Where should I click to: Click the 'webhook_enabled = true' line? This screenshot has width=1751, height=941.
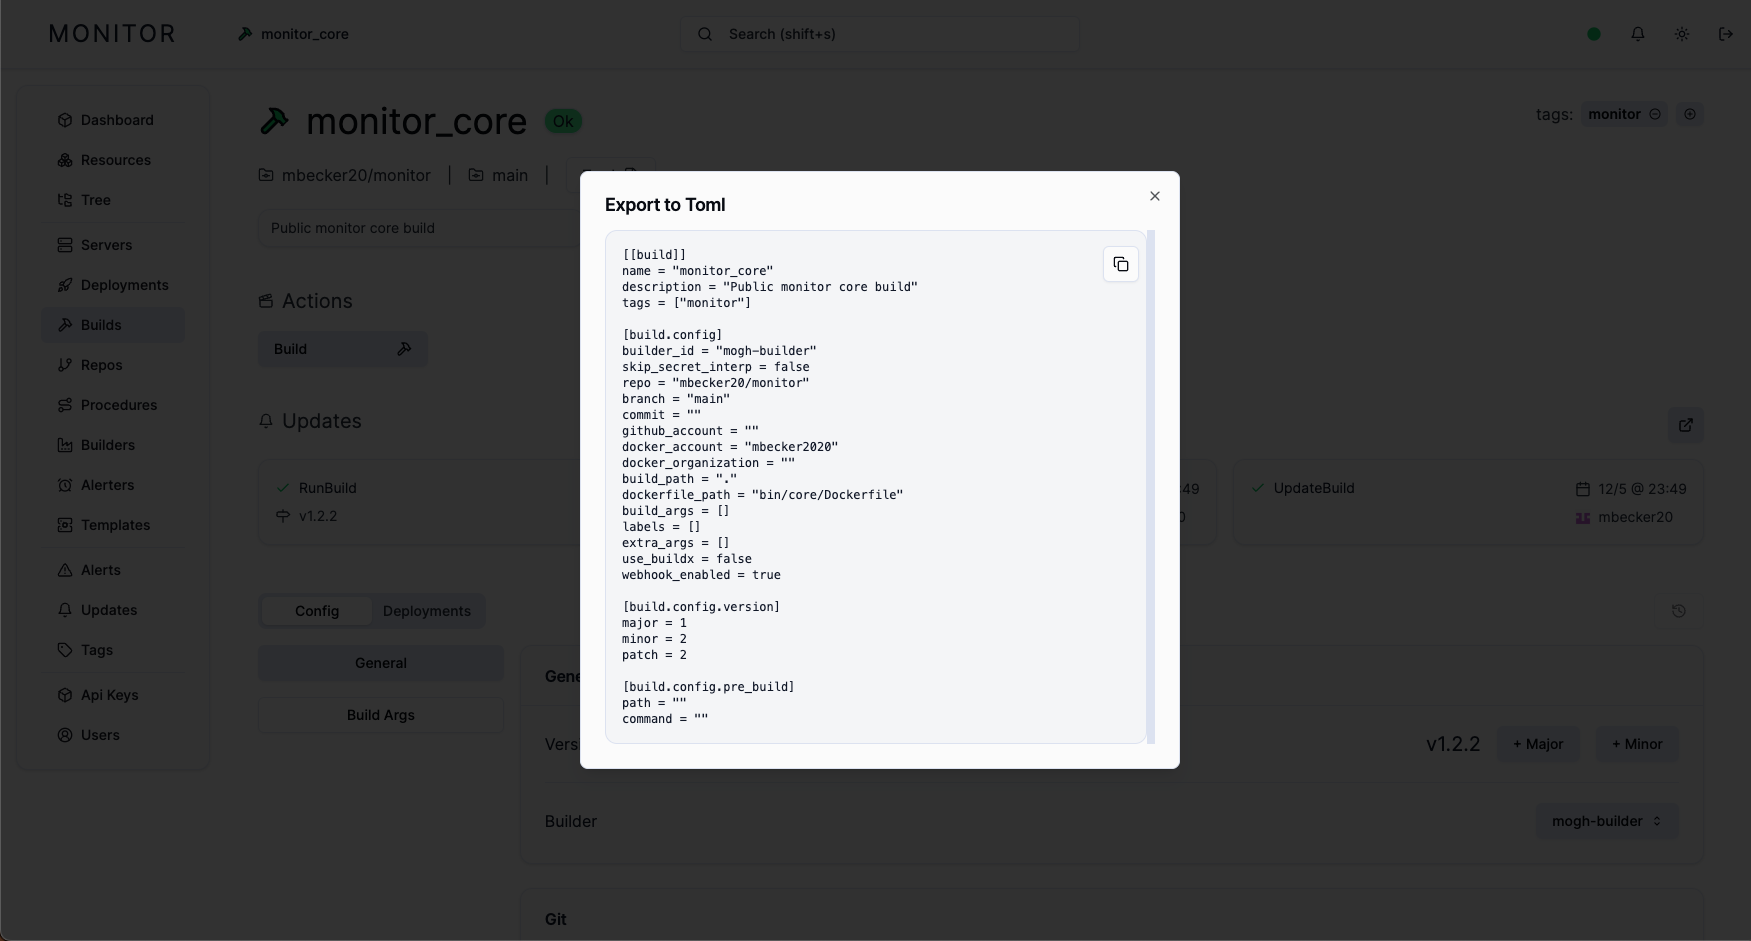click(x=701, y=575)
